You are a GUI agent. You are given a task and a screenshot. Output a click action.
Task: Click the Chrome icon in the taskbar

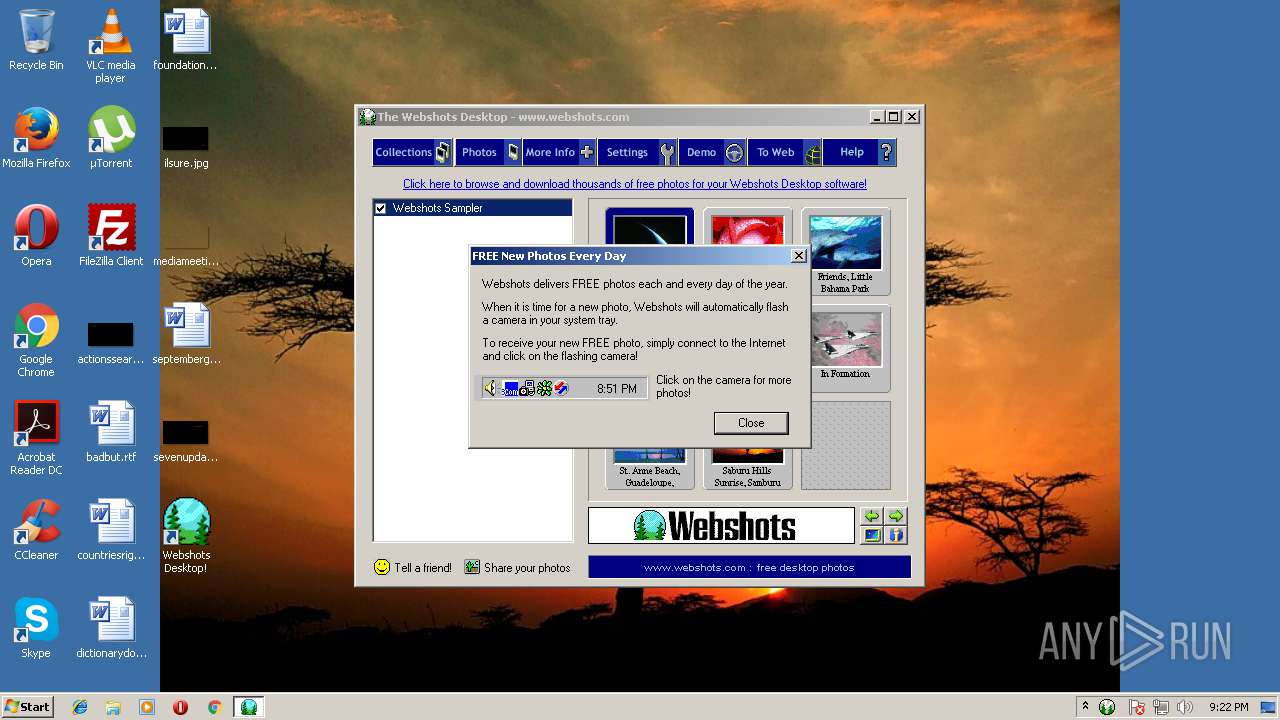(214, 707)
